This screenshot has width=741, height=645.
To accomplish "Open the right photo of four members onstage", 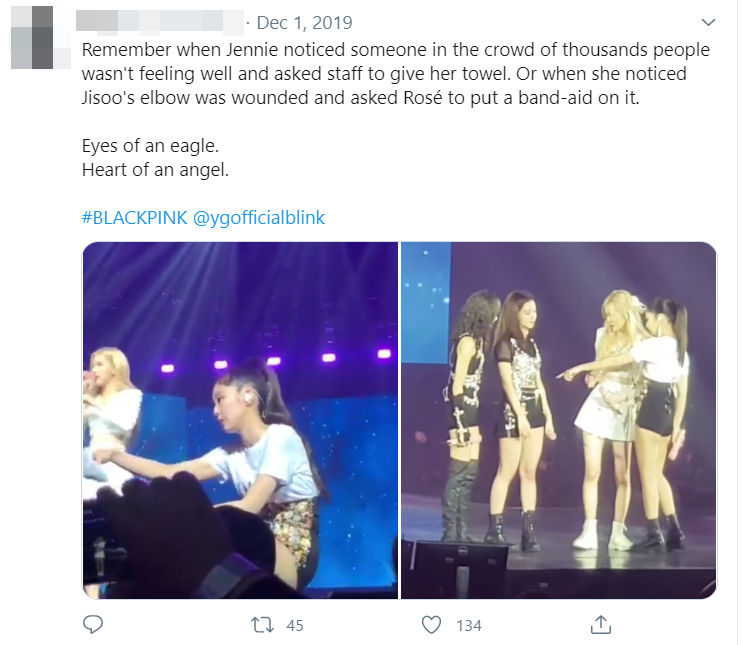I will (558, 420).
